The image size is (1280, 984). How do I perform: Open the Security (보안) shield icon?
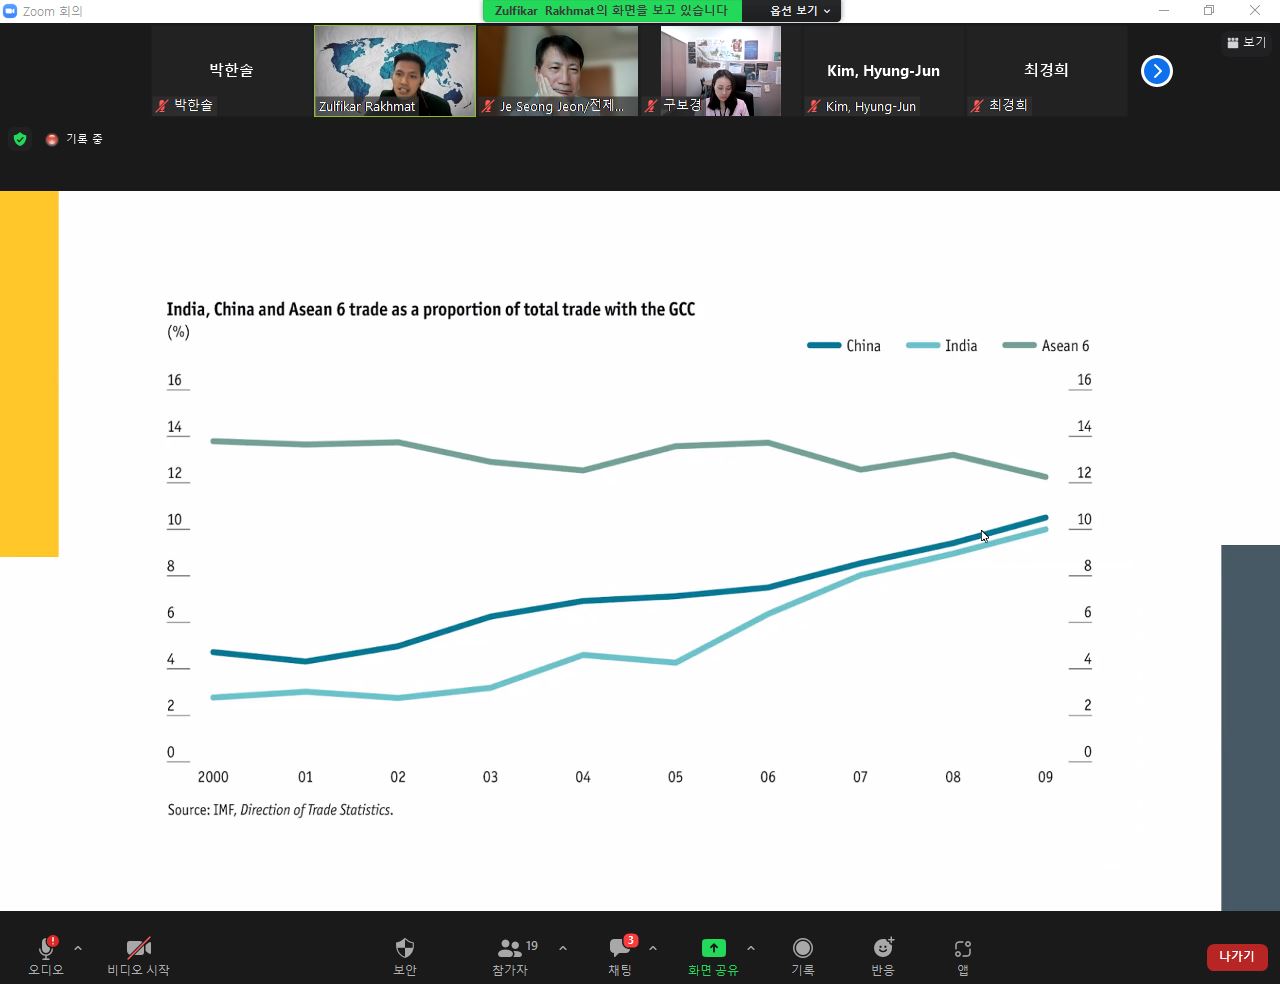(x=405, y=948)
